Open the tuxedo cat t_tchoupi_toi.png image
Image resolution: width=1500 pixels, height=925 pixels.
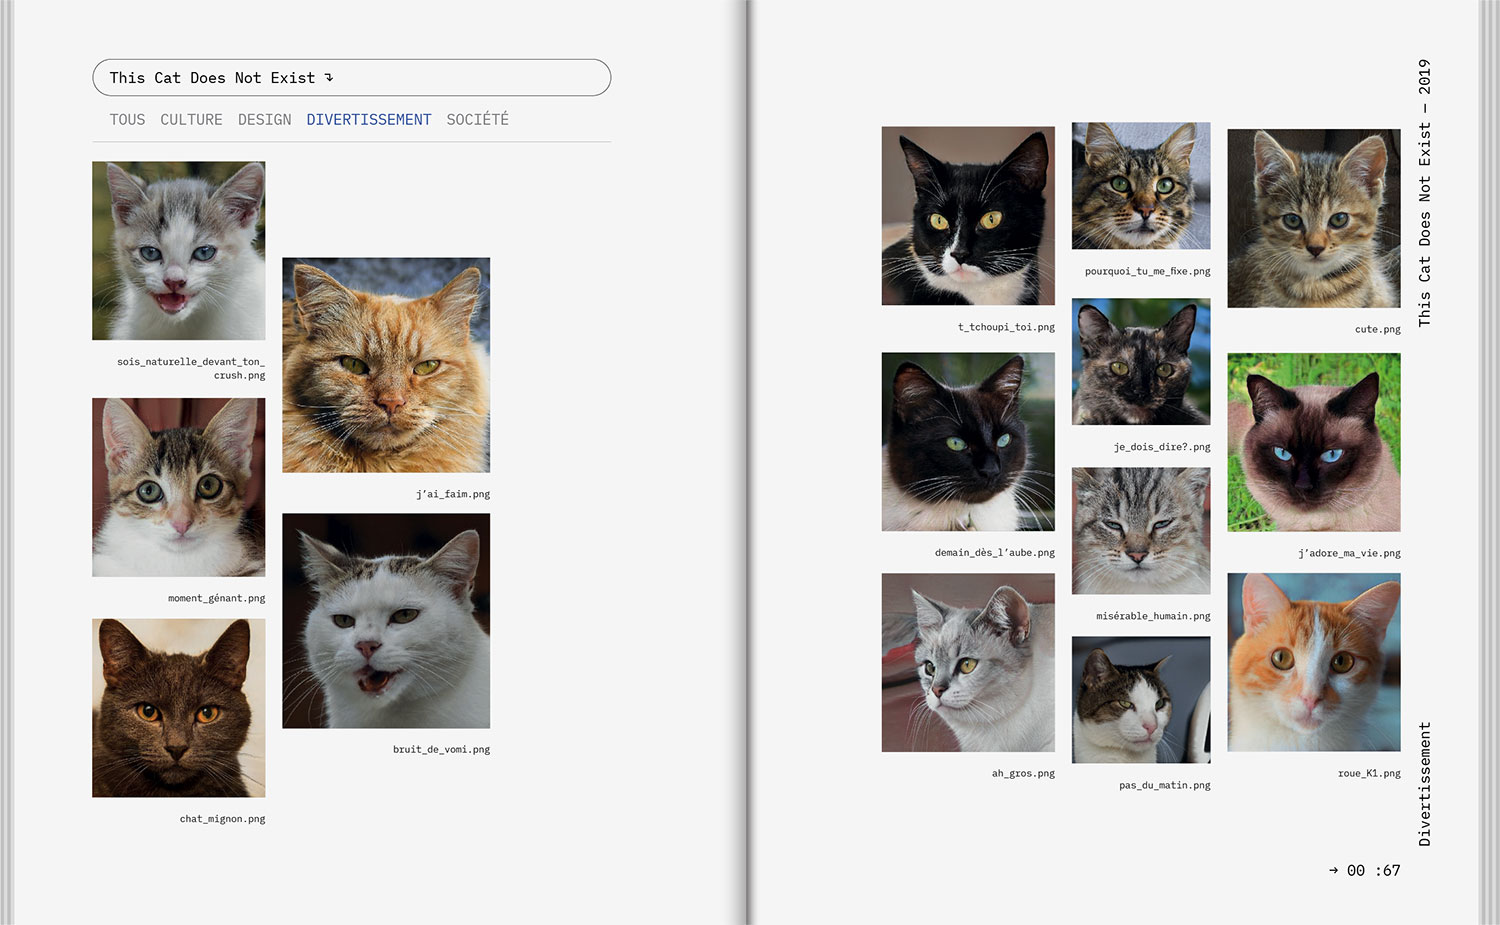coord(967,216)
